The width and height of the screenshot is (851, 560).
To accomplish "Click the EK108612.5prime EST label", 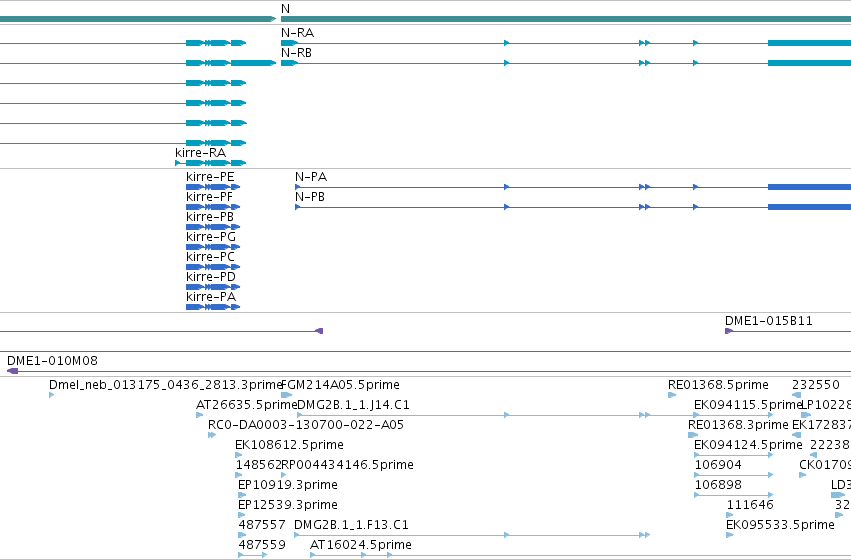I will [x=289, y=445].
